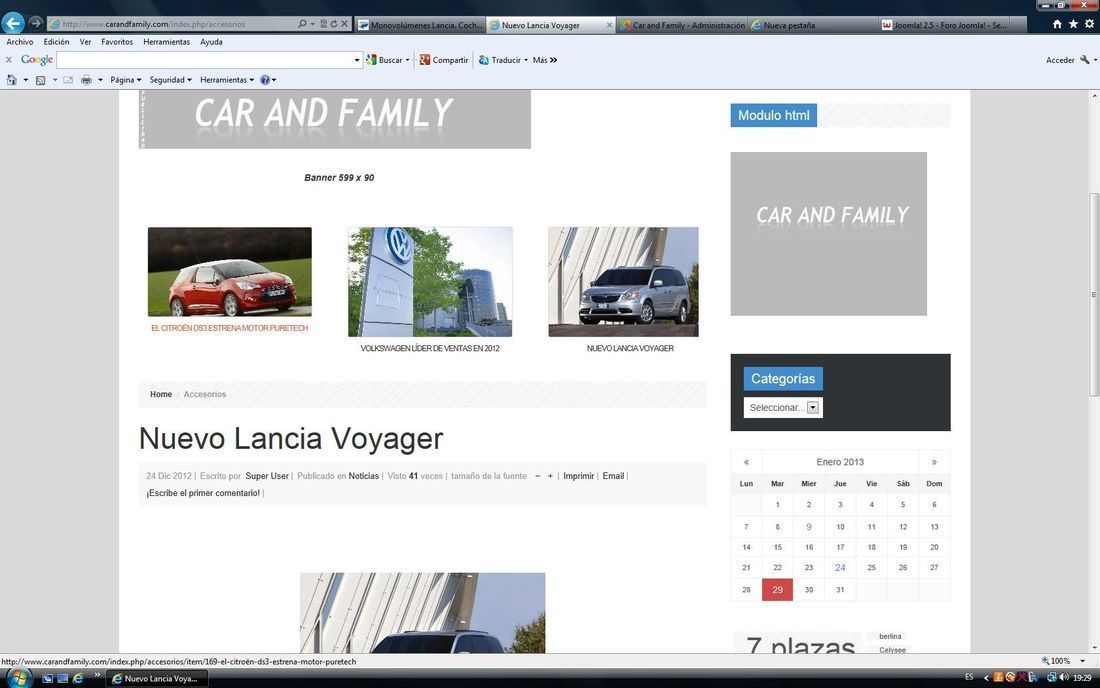Viewport: 1100px width, 688px height.
Task: Click the Compartir share button
Action: (443, 60)
